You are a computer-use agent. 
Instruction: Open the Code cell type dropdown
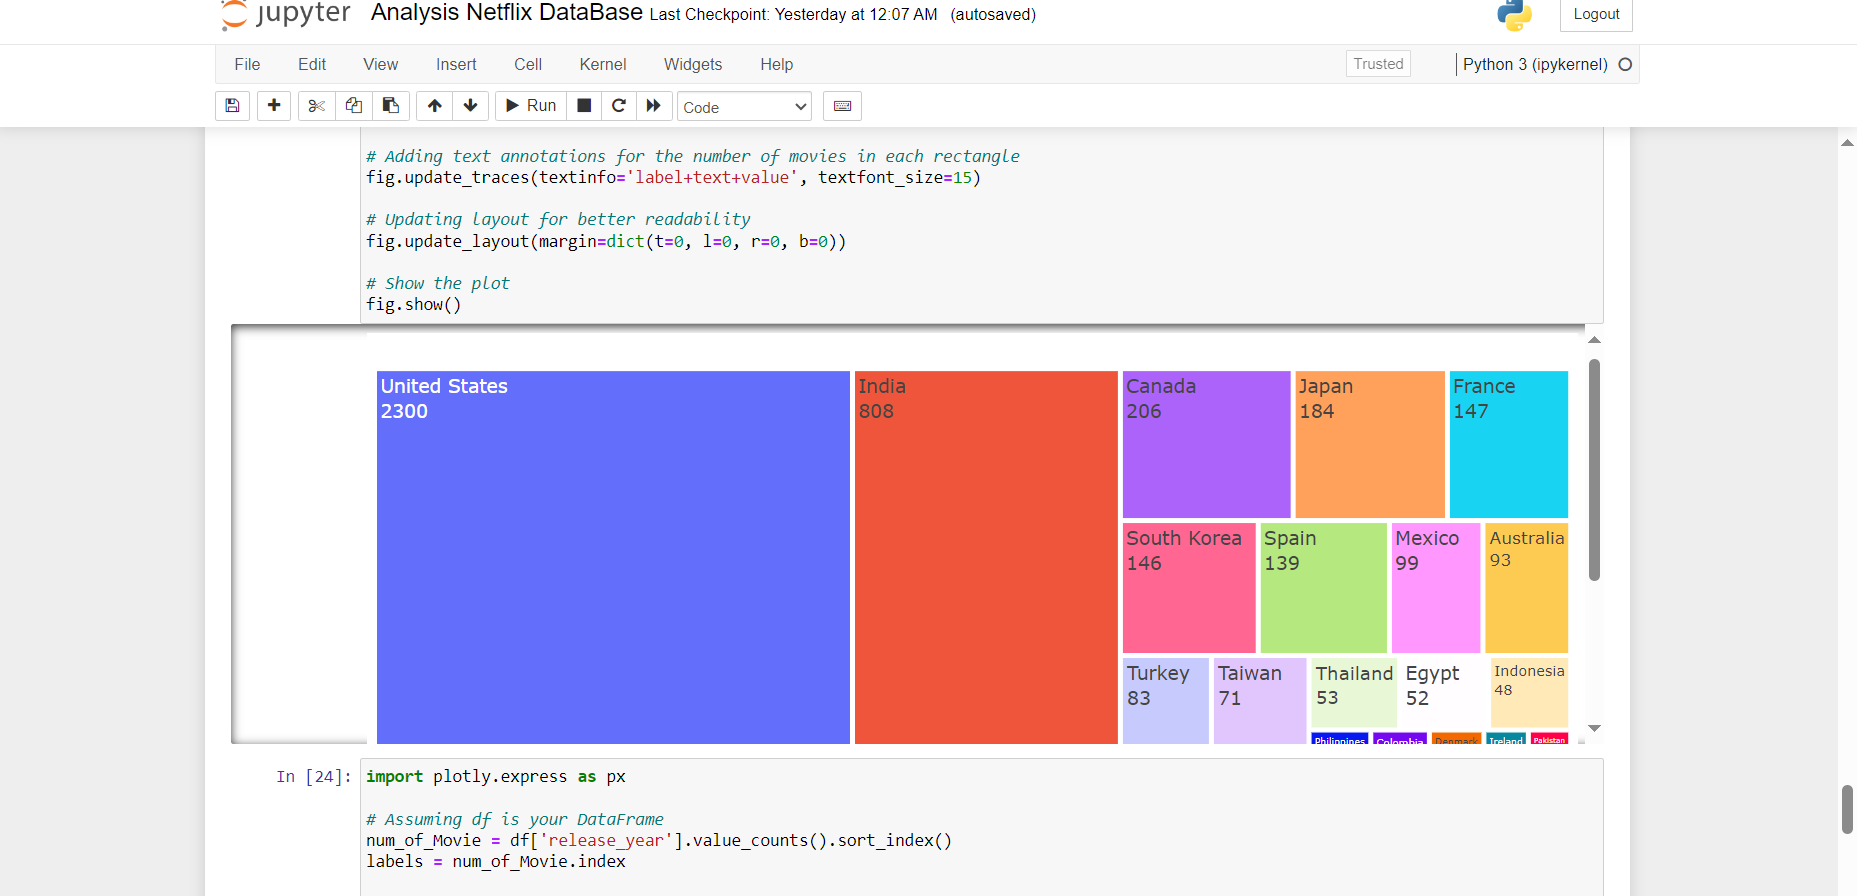coord(745,107)
